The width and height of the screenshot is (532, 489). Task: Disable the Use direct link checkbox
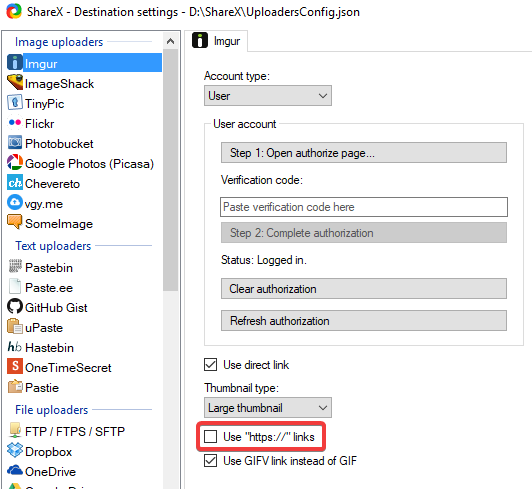pos(210,365)
